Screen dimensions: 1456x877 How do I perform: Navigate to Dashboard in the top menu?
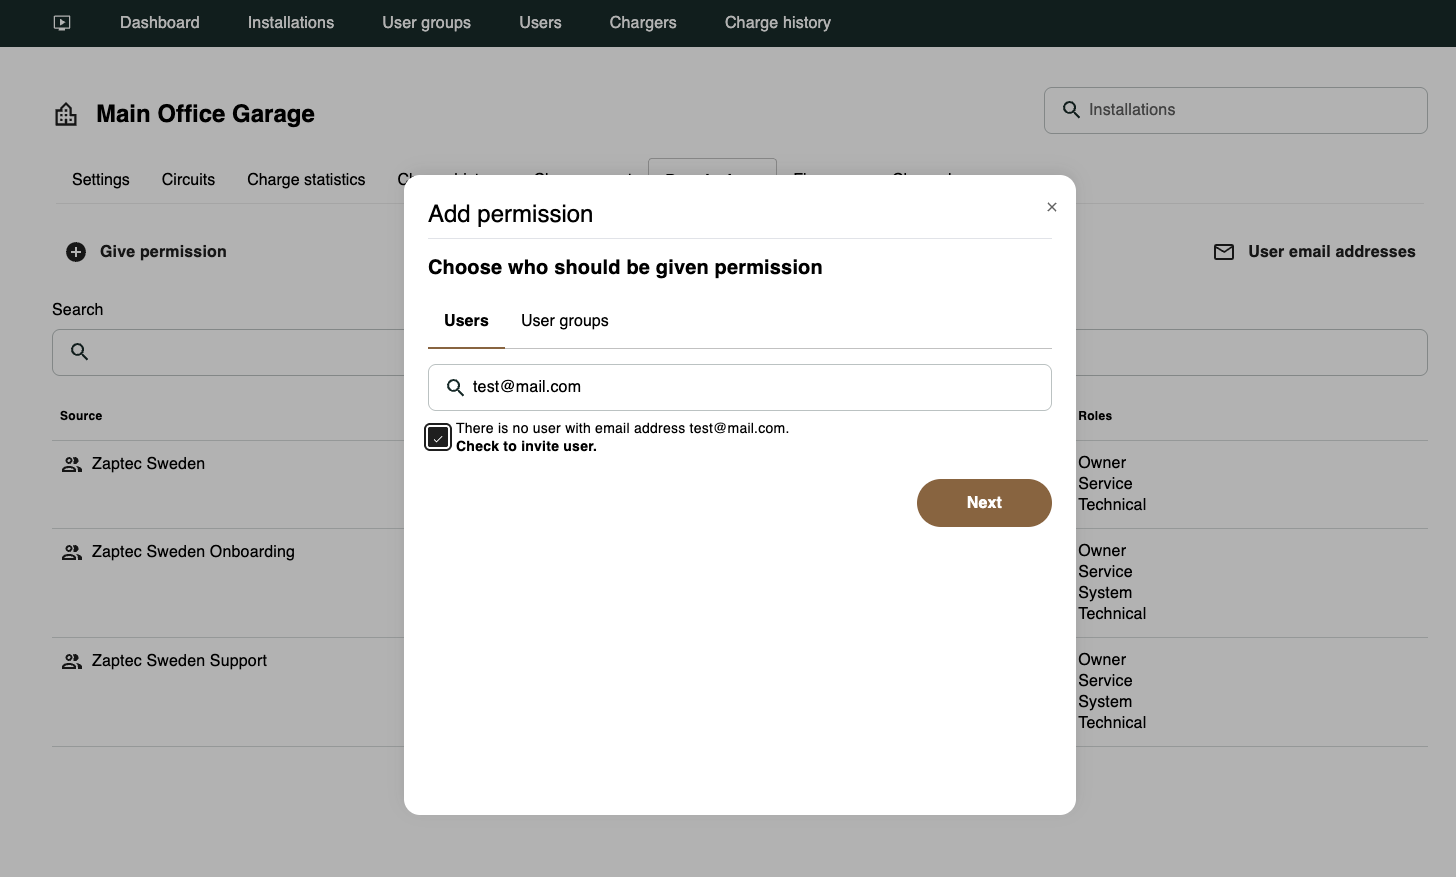tap(159, 22)
